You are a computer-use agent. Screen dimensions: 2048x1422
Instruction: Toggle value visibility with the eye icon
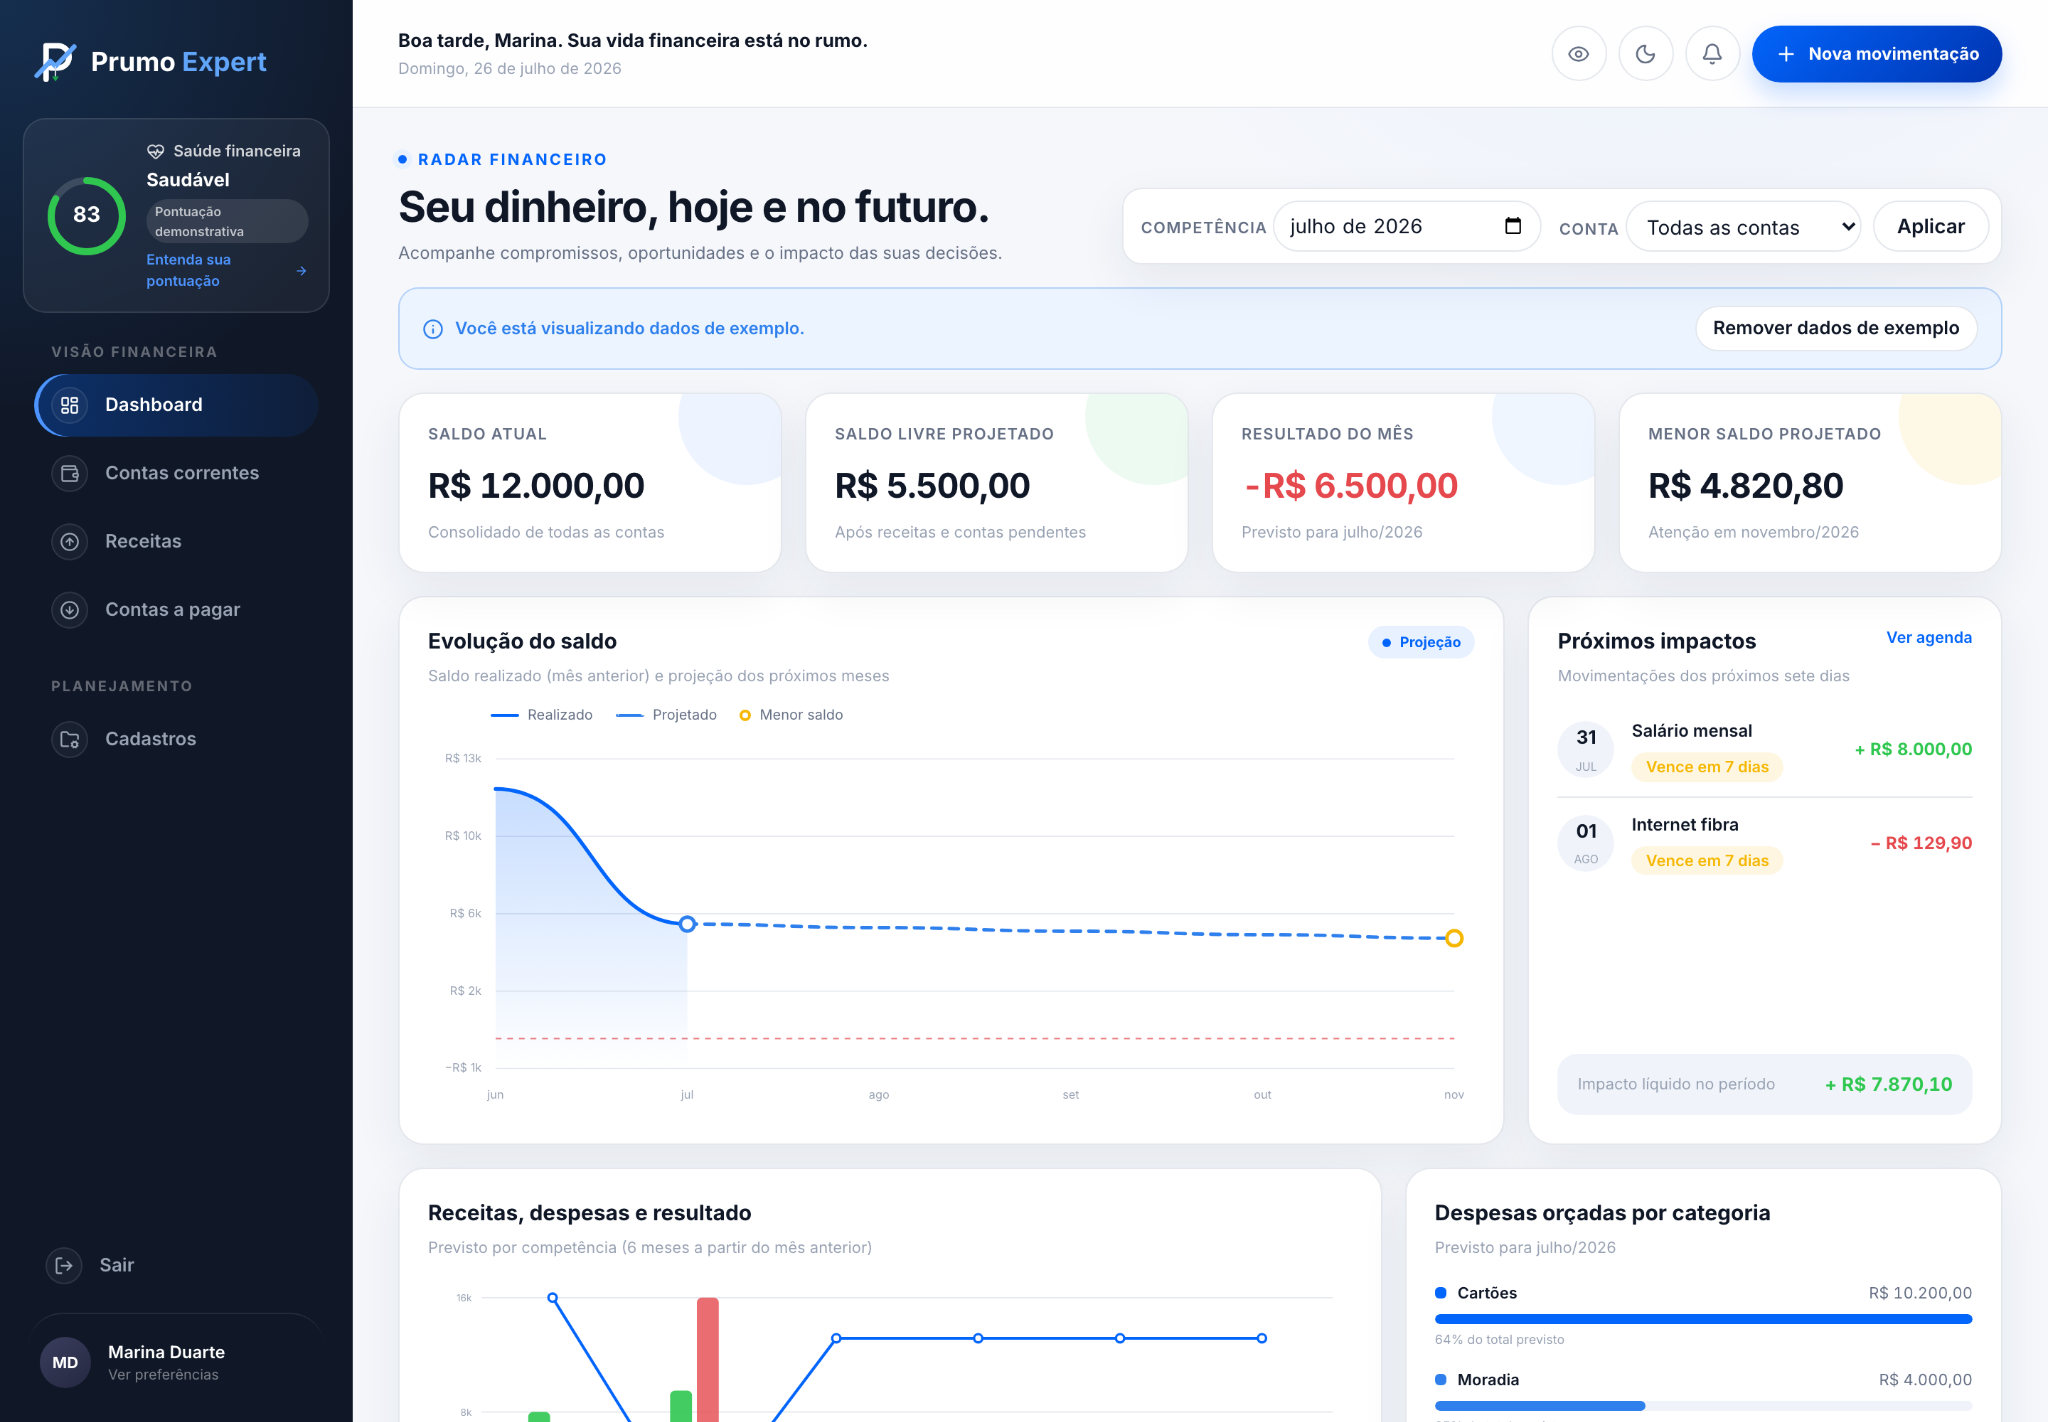click(1579, 54)
